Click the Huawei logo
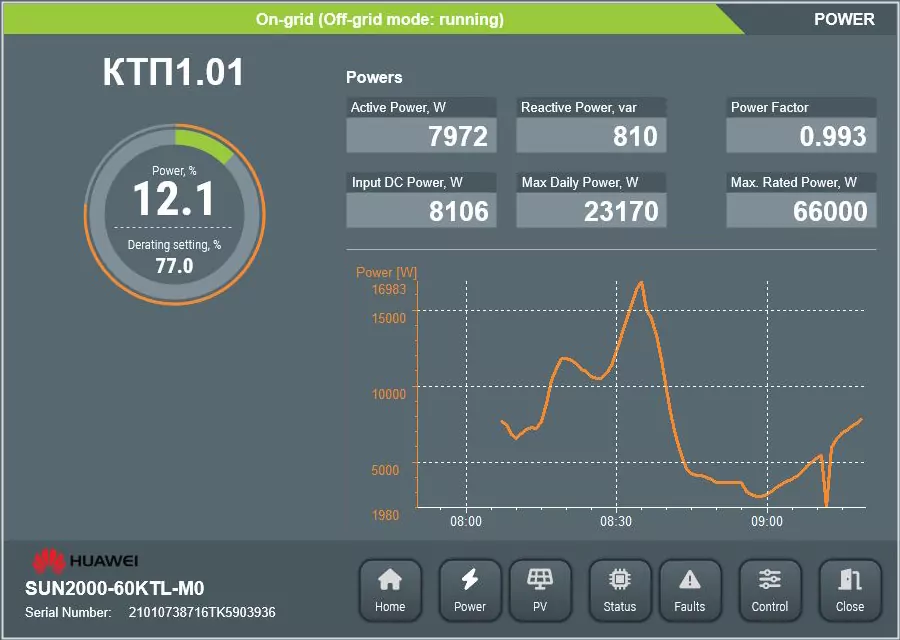Screen dimensions: 900x640 tap(85, 561)
